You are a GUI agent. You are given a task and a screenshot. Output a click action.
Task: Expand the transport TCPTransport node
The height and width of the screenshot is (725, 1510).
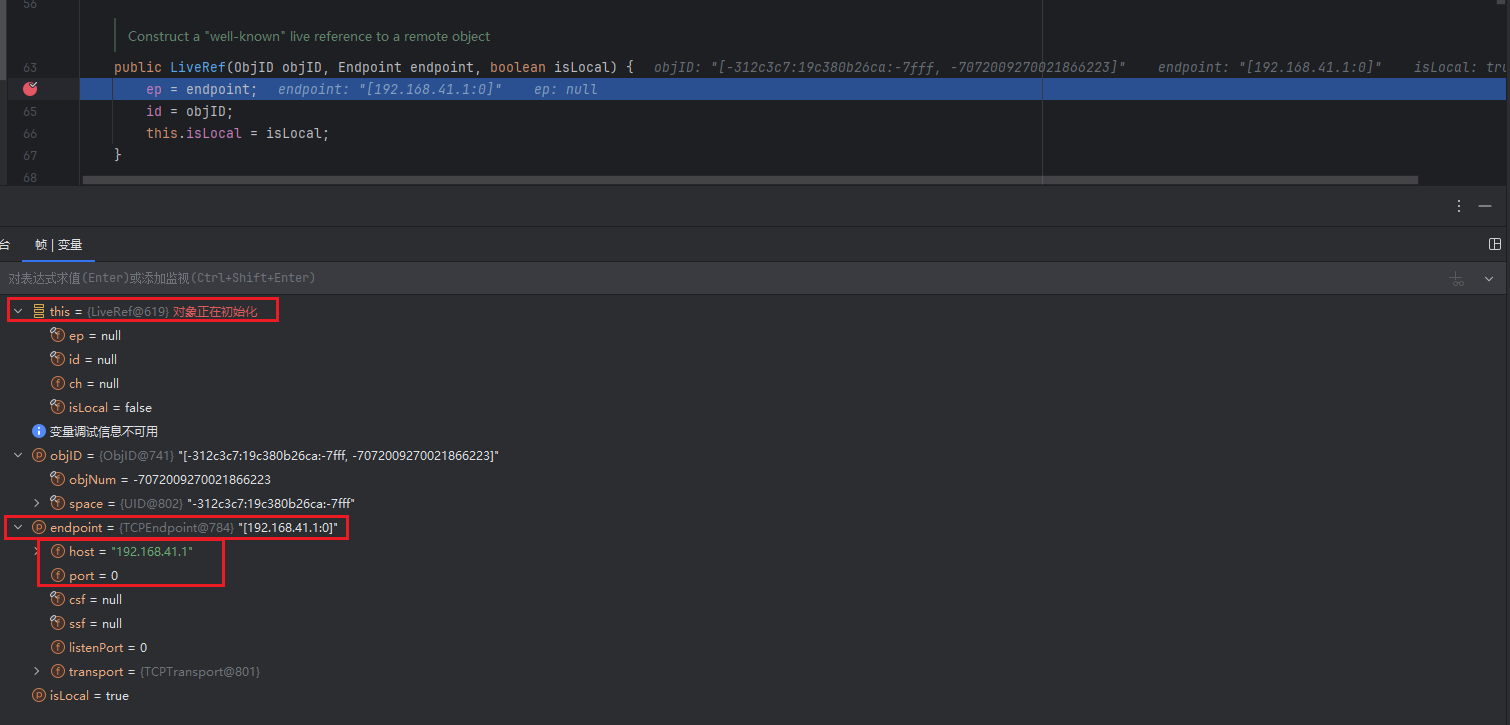point(37,672)
